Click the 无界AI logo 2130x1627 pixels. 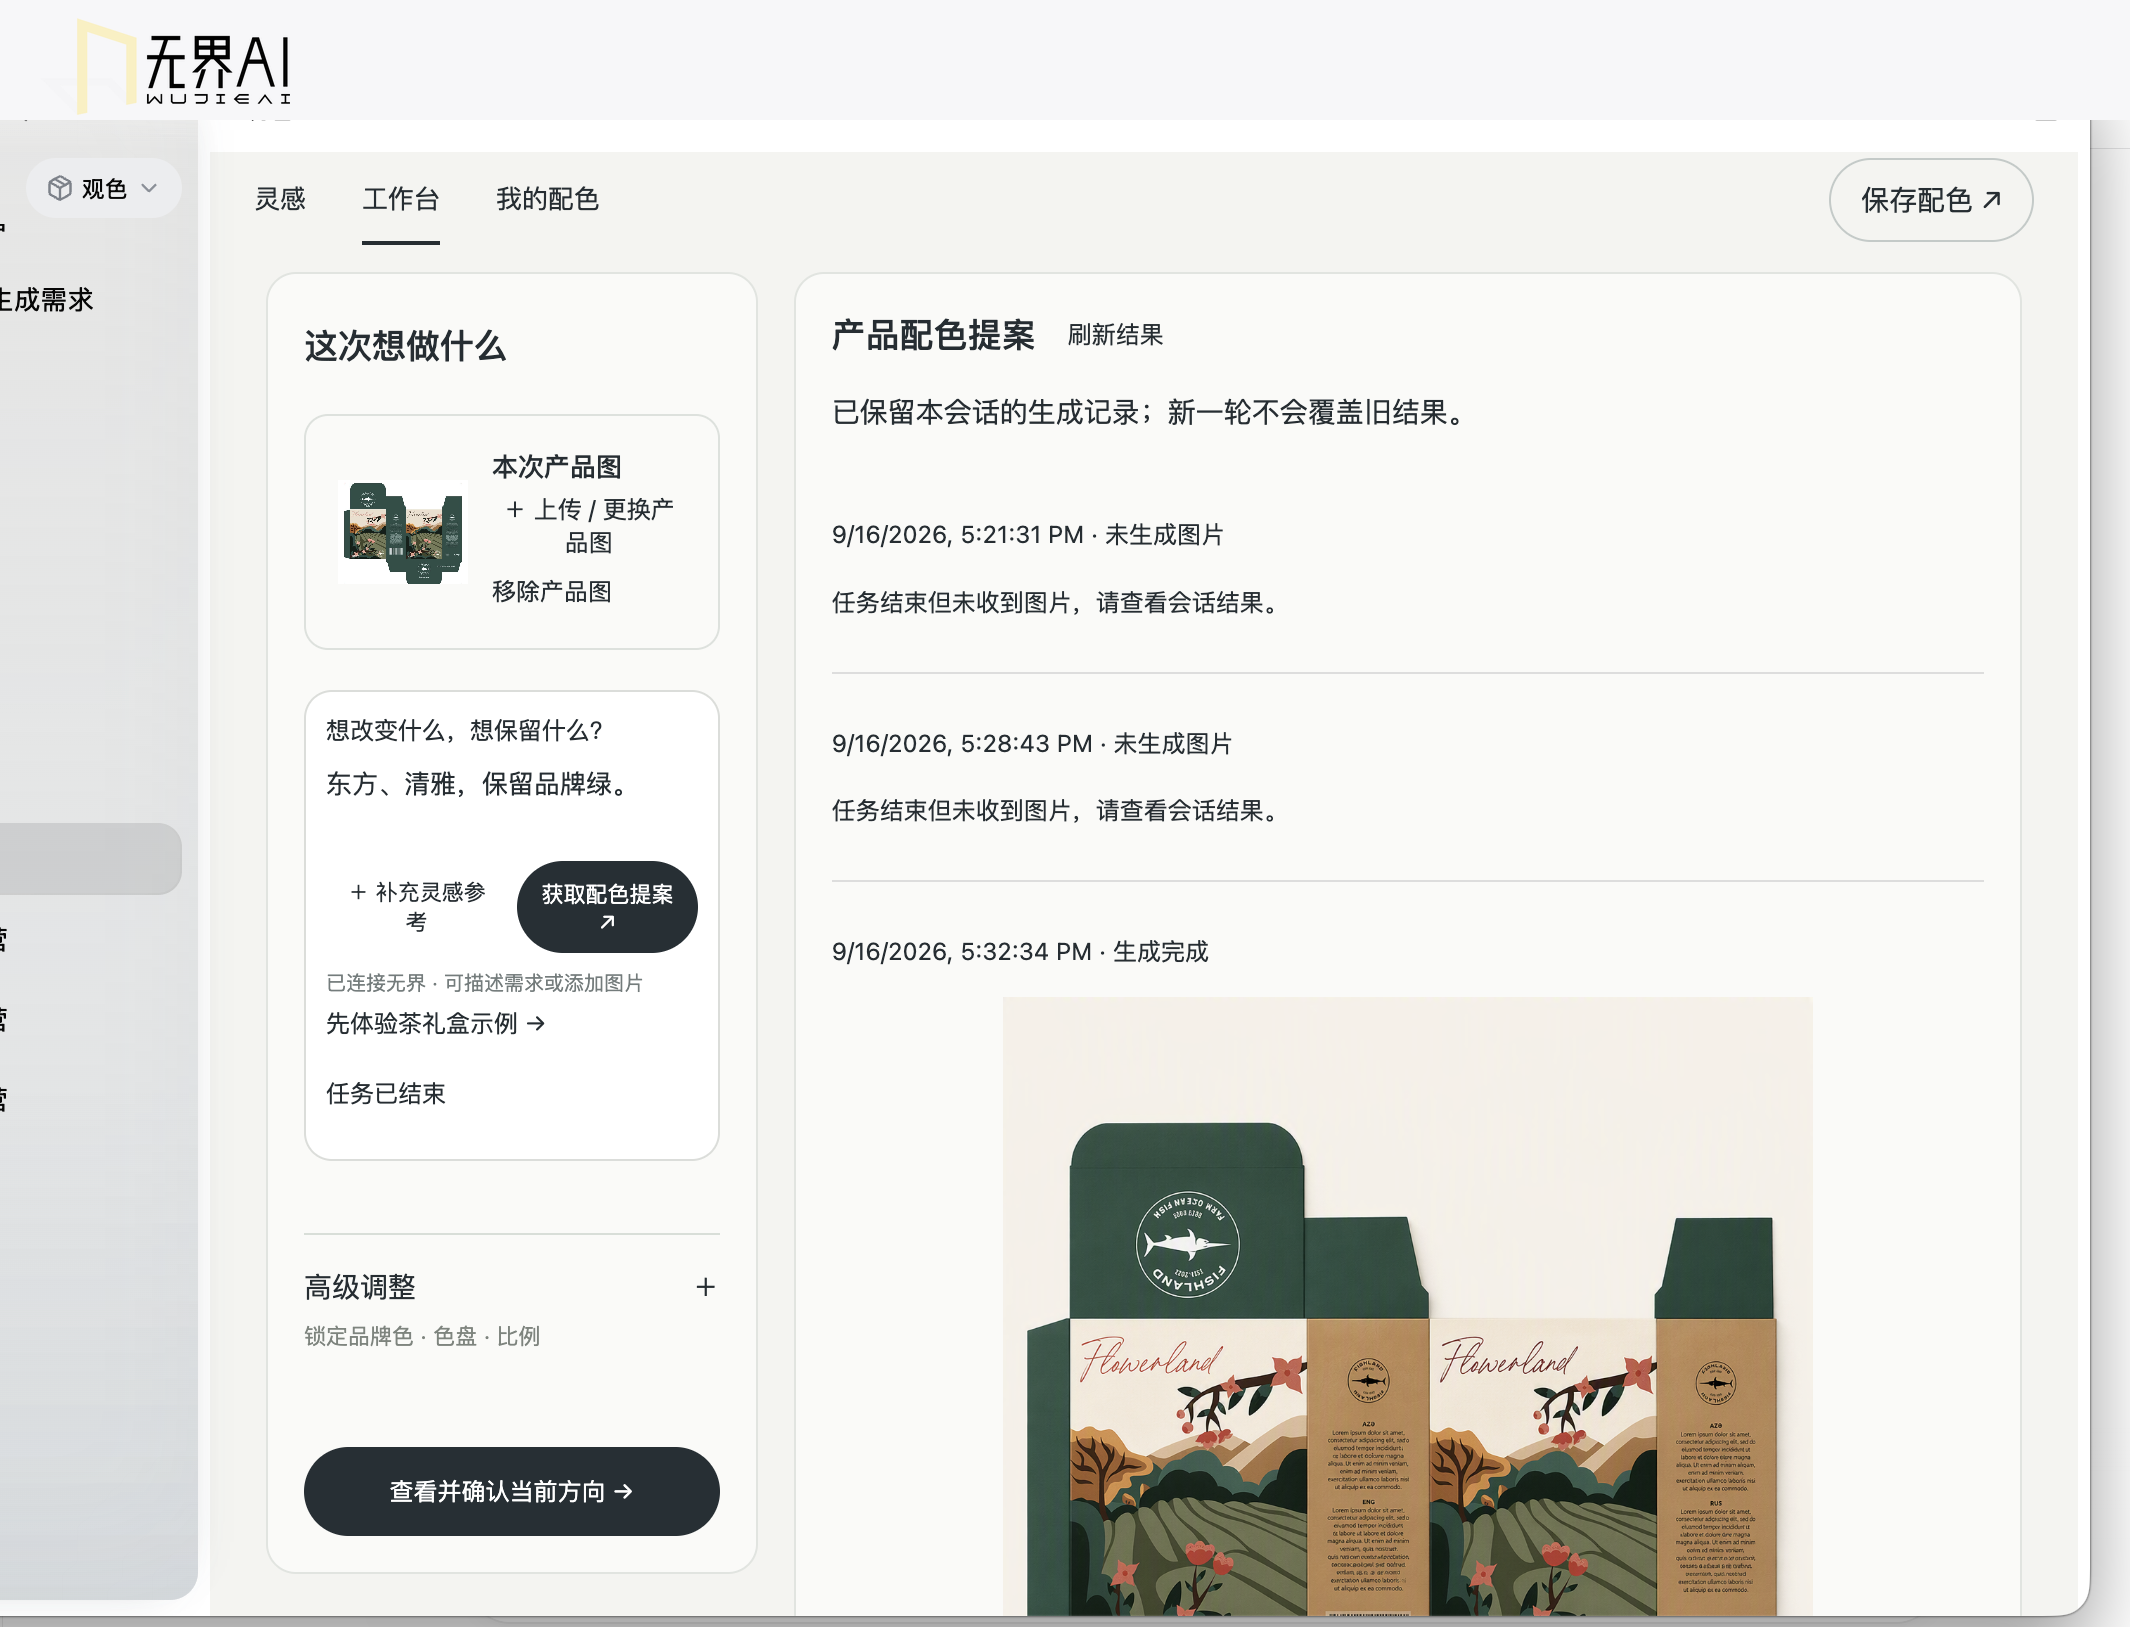pos(185,65)
